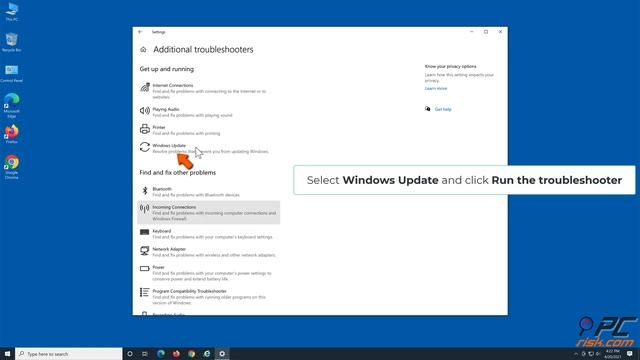
Task: Open the notification center icon
Action: [x=630, y=354]
